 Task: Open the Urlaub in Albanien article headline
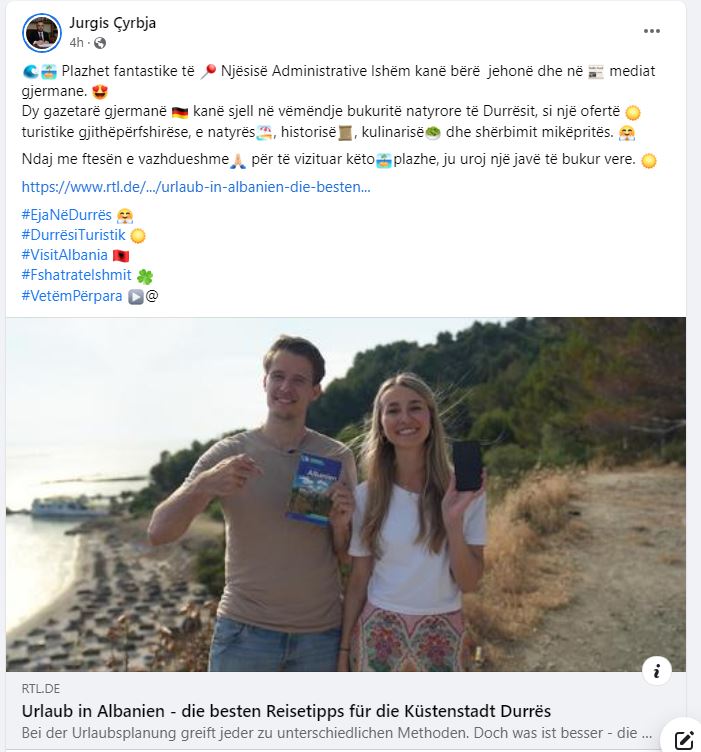pos(286,711)
